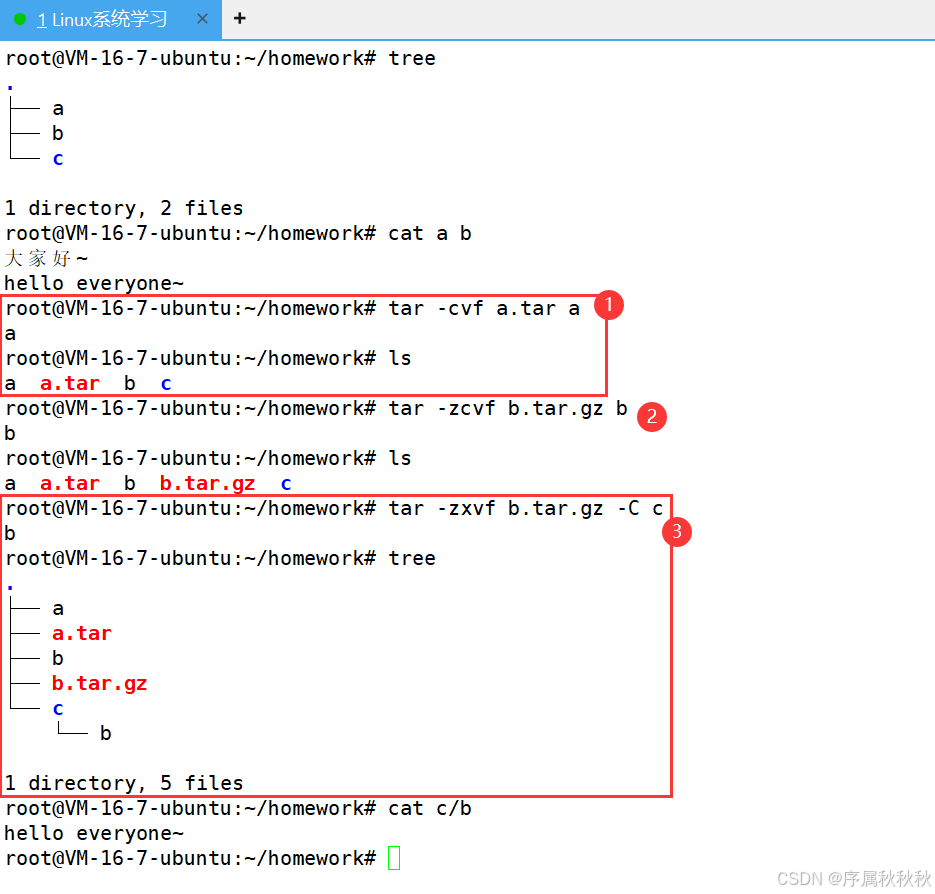Click the "1 directory, 2 files" summary line
The height and width of the screenshot is (894, 935).
[124, 208]
